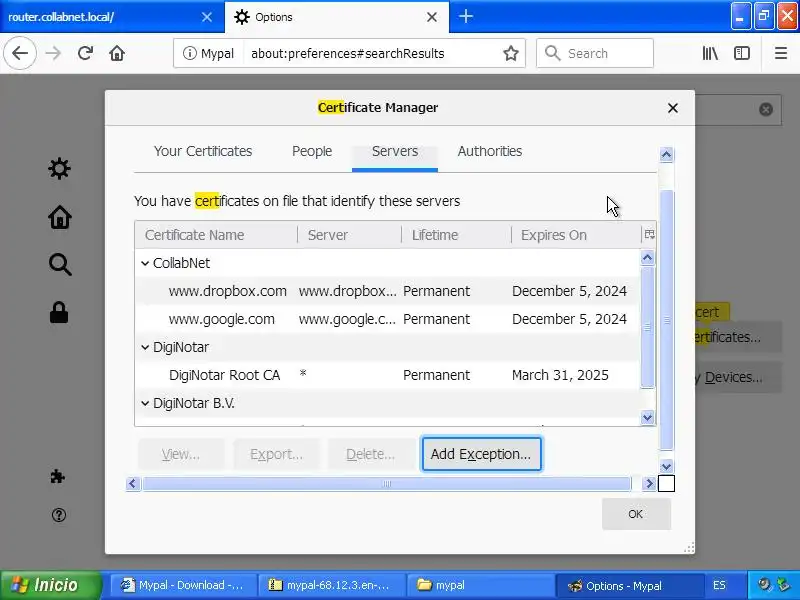Sort by Certificate Name column
Screen dimensions: 800x600
click(216, 235)
